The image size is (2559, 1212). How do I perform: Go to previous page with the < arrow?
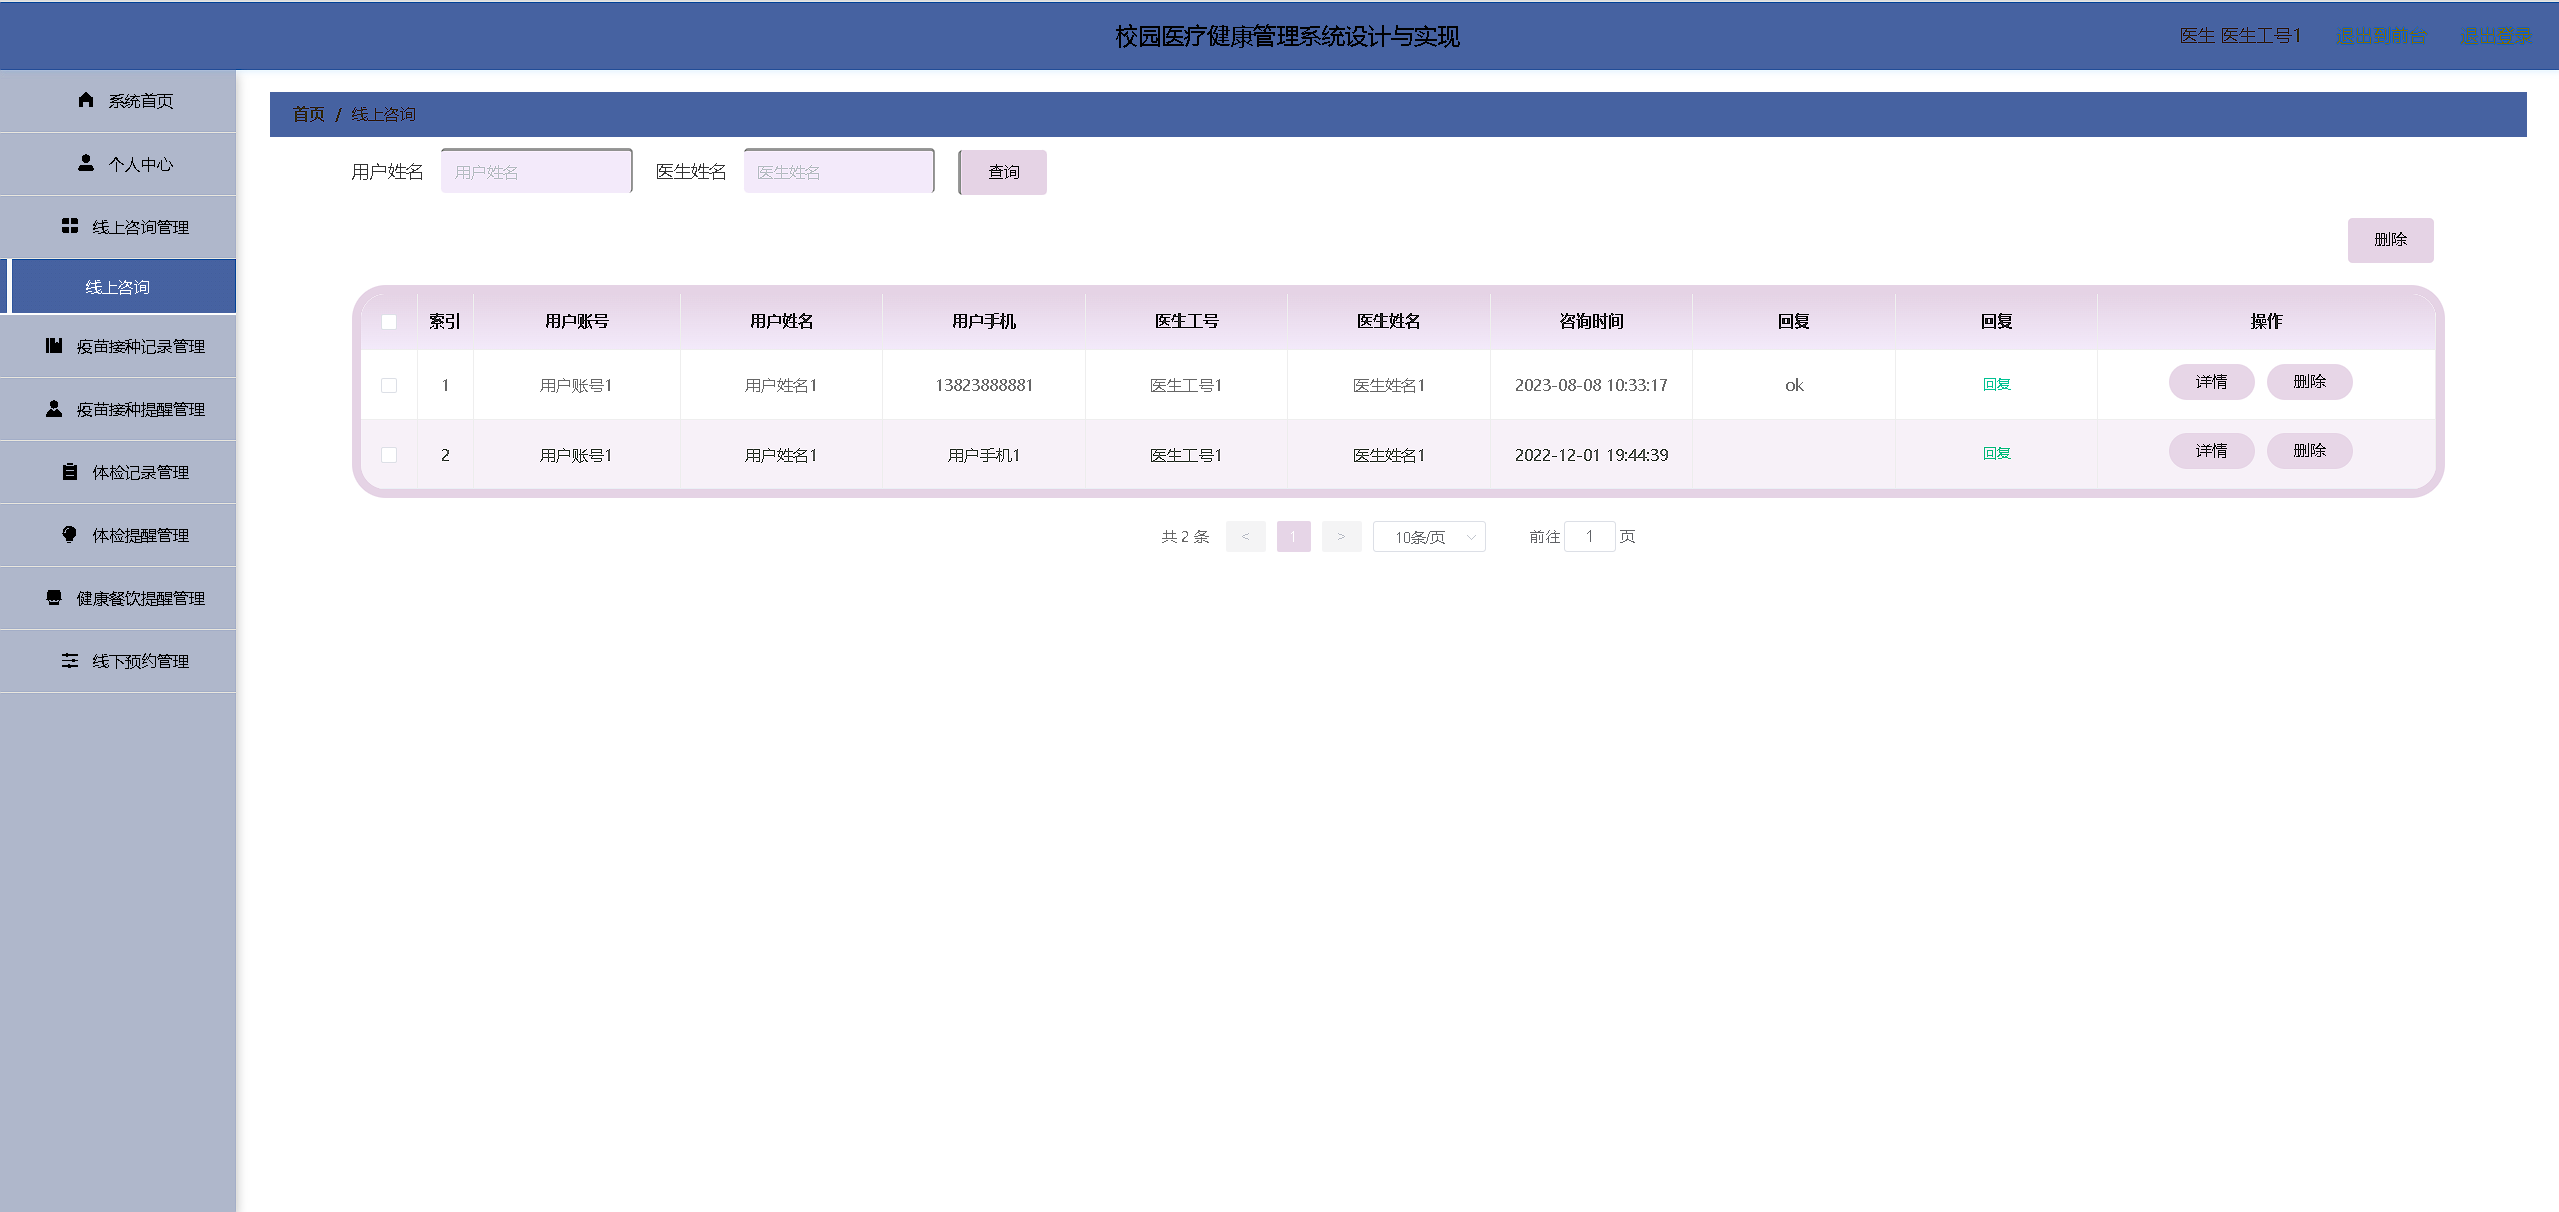point(1245,537)
